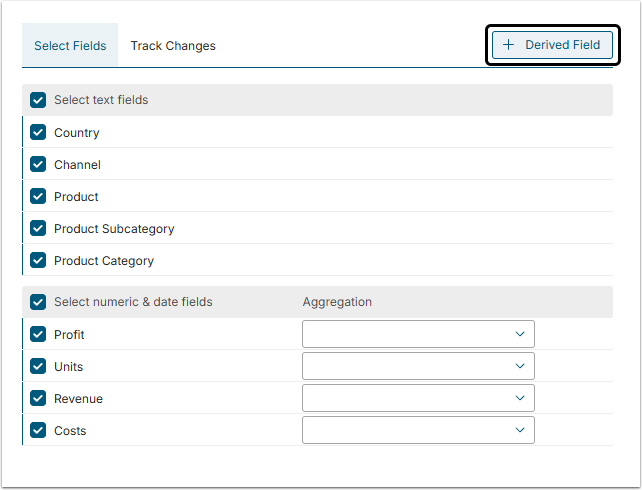
Task: Uncheck the Country field checkbox
Action: point(39,133)
